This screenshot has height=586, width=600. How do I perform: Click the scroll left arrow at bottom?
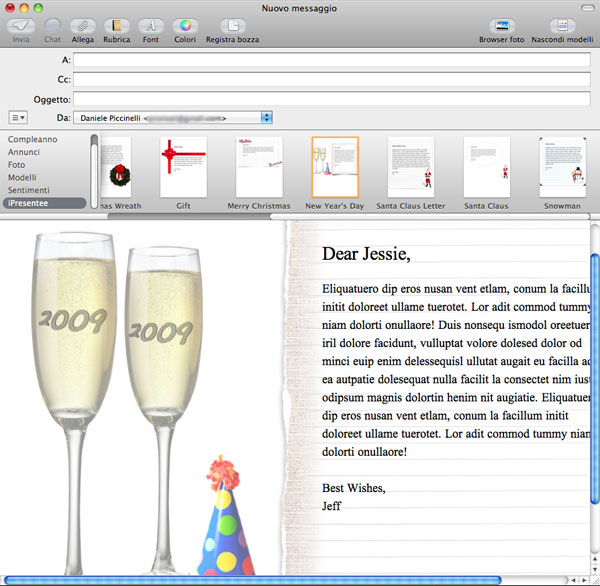coord(574,580)
